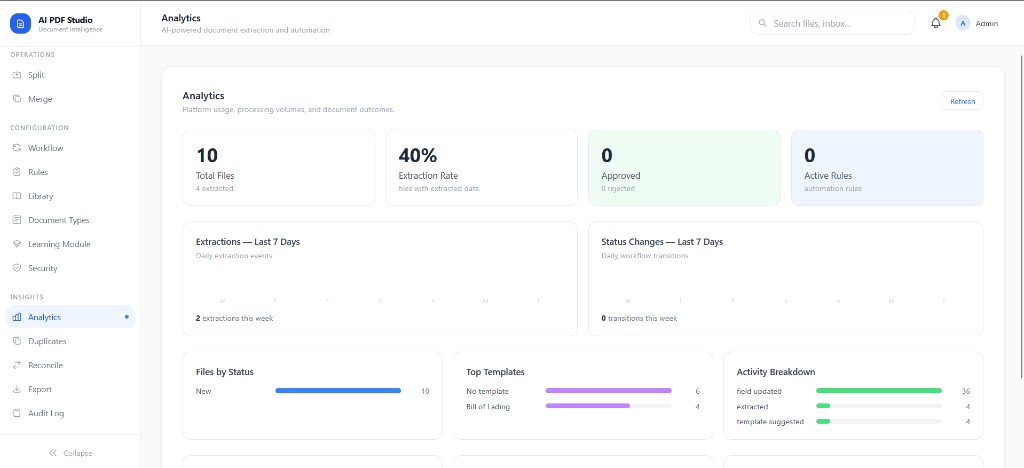Click the Reconcile arrows icon

[17, 366]
